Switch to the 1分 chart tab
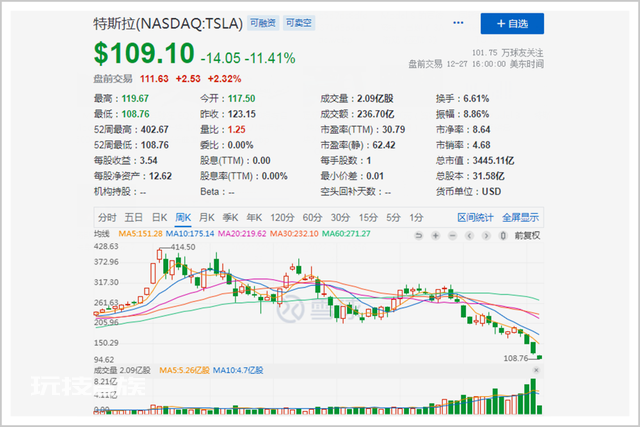This screenshot has height=427, width=640. (416, 218)
